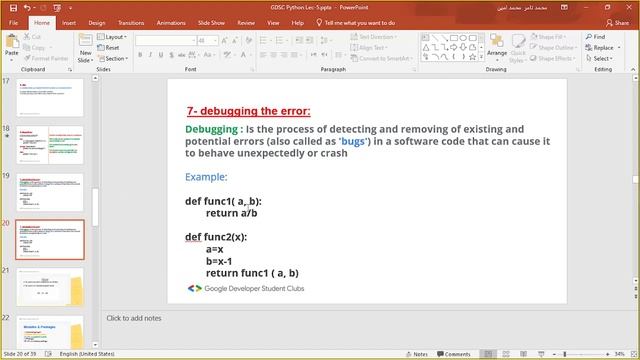Image resolution: width=640 pixels, height=360 pixels.
Task: Click the Undo arrow in the quick access toolbar
Action: pyautogui.click(x=27, y=8)
